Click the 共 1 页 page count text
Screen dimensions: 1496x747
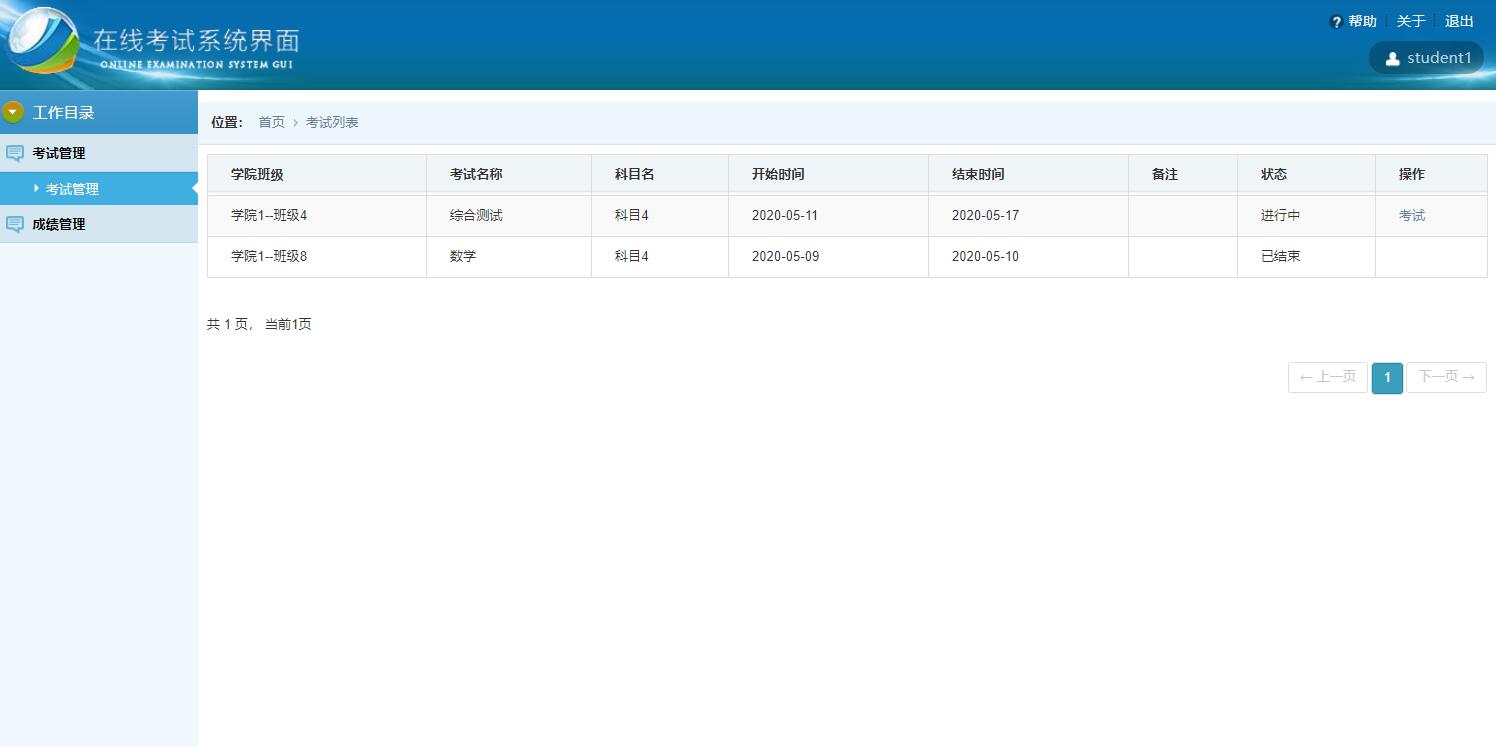click(x=227, y=324)
